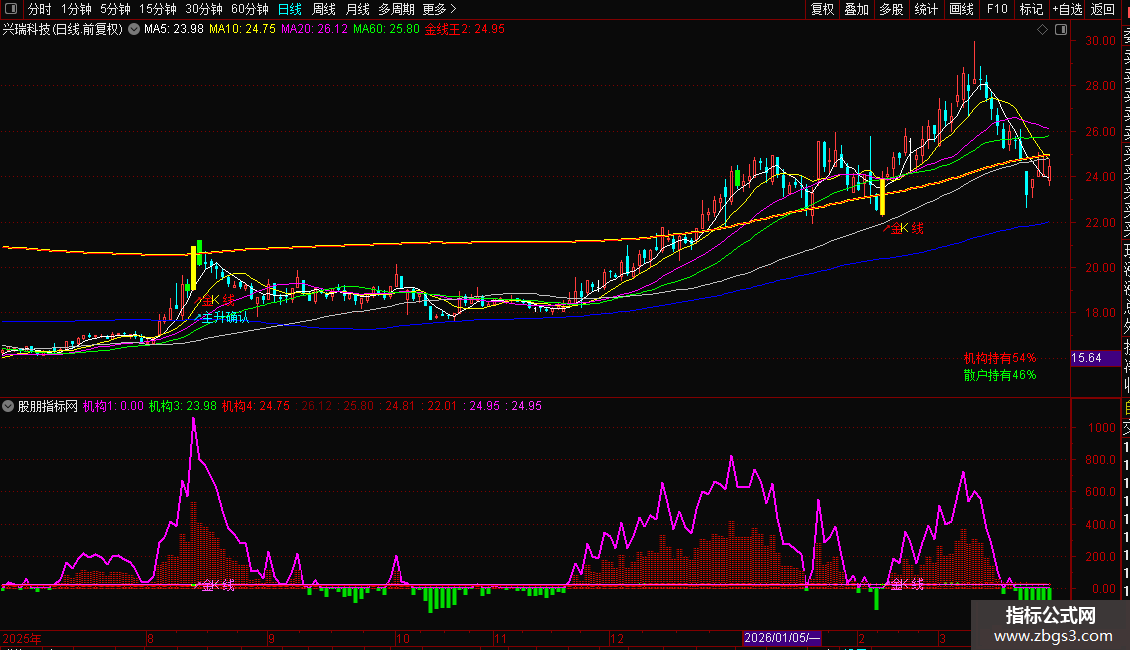Screen dimensions: 1130x650
Task: Click the 2026/01/05 date marker on the timeline
Action: pos(783,638)
